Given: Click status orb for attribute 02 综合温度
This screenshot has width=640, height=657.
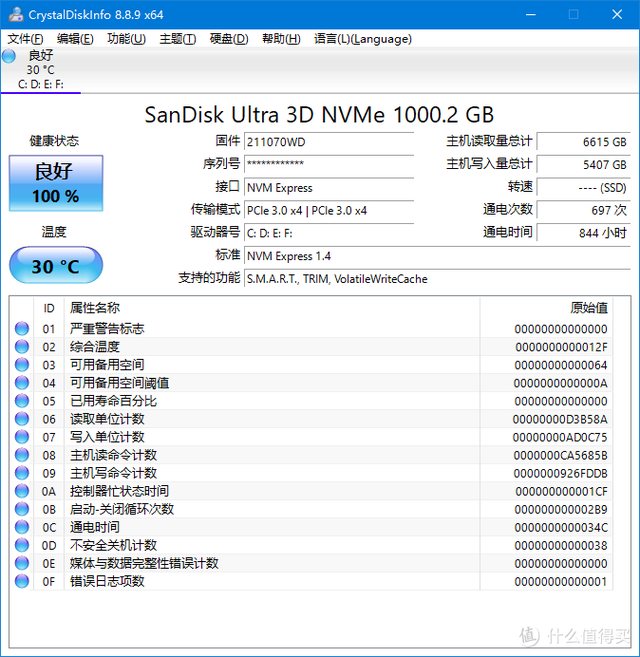Looking at the screenshot, I should pyautogui.click(x=22, y=347).
